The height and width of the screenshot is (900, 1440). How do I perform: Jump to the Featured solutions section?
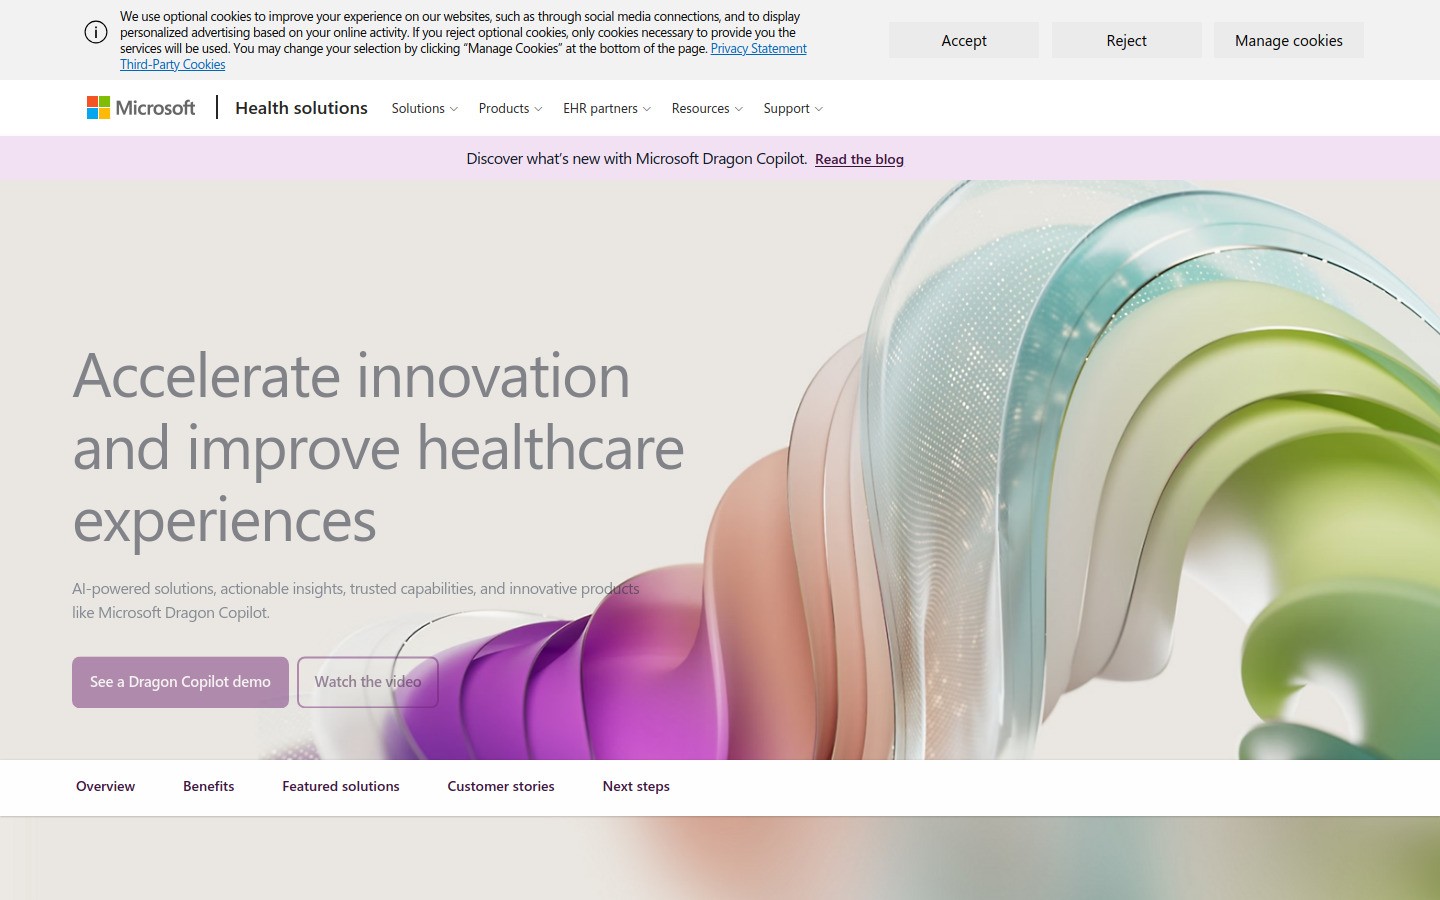341,786
